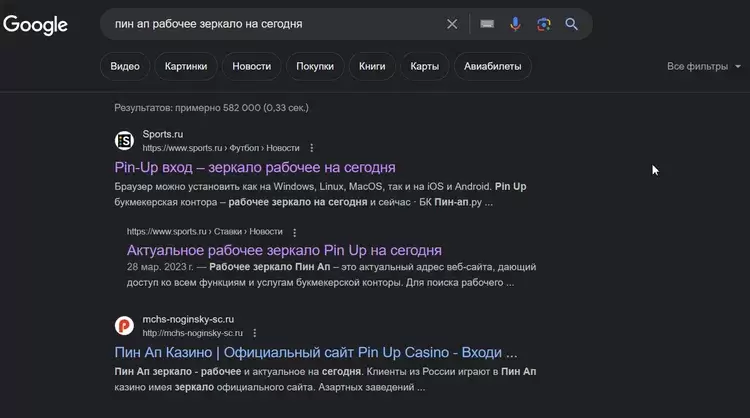Open 'Pin-Up вход – зеркало рабочее' result

click(x=255, y=167)
